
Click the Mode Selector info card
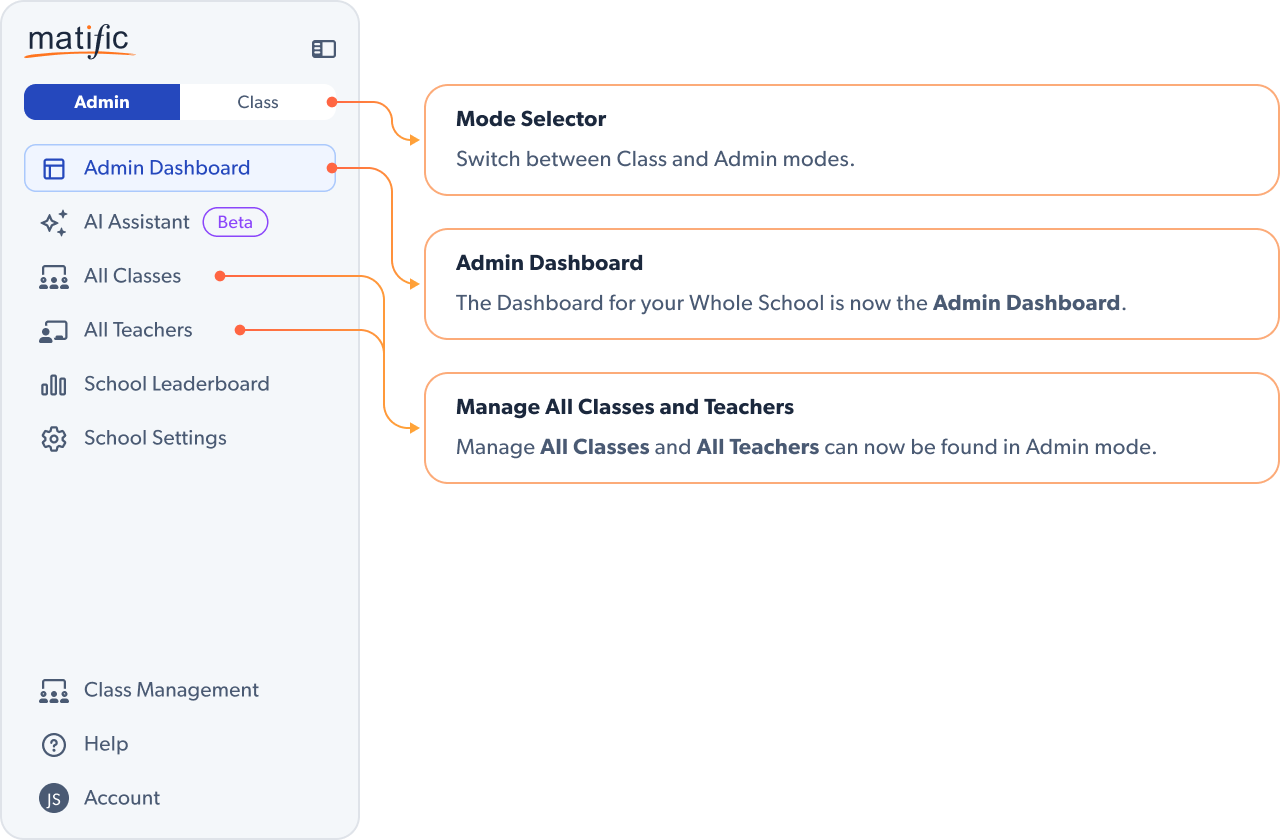click(851, 139)
